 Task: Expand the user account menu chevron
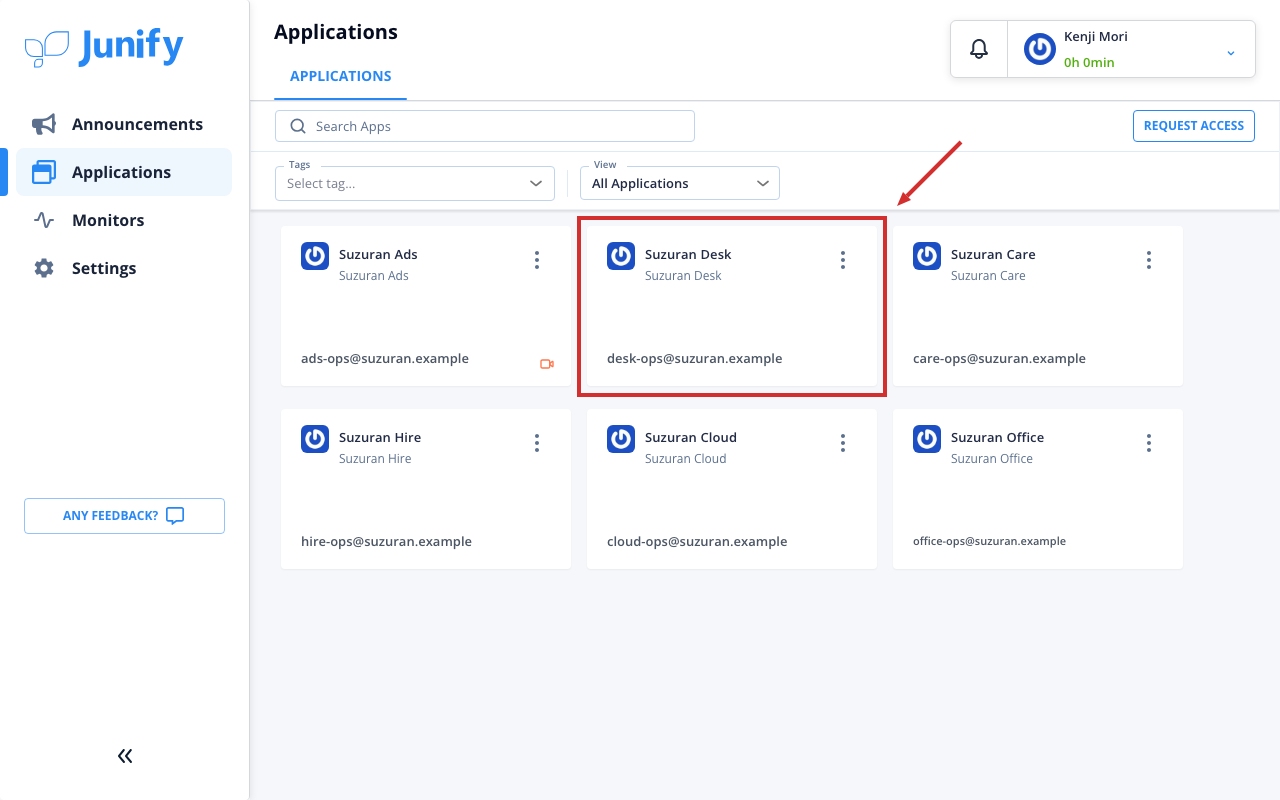(x=1231, y=53)
